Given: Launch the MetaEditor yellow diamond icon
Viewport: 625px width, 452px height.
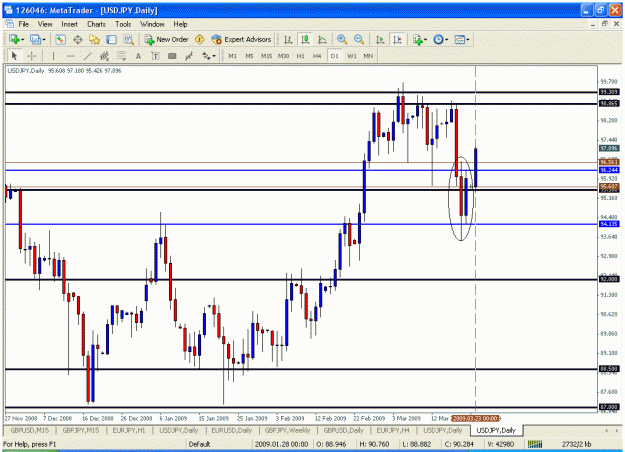Looking at the screenshot, I should (200, 39).
